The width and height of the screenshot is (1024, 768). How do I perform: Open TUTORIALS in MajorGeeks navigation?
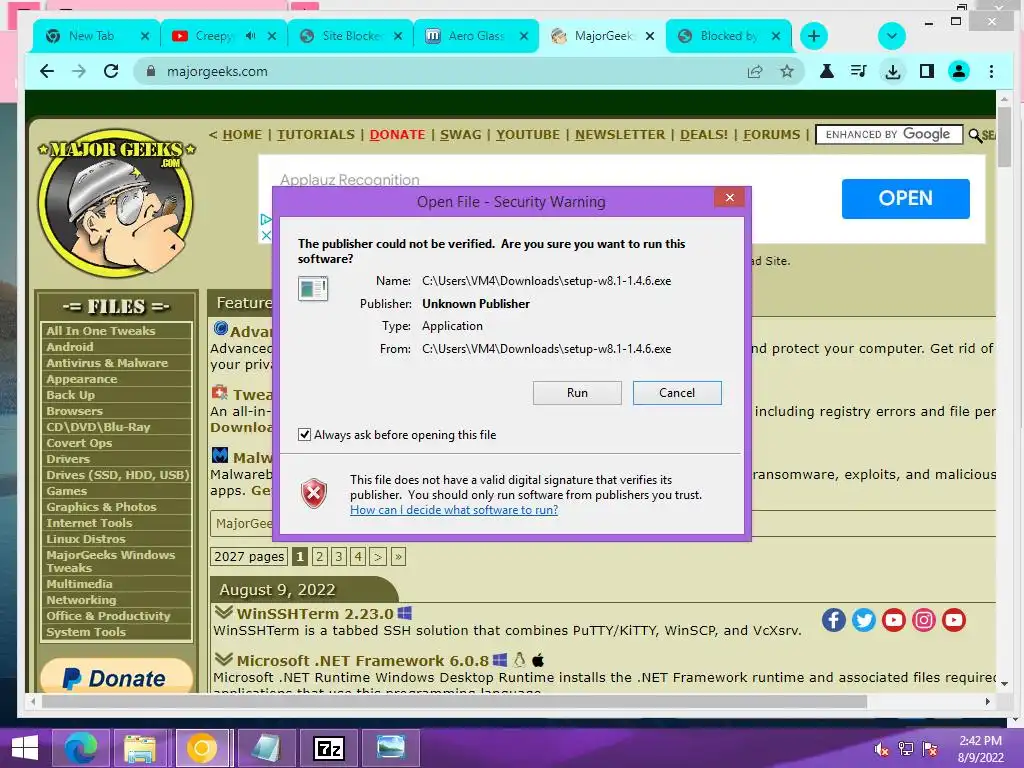pos(315,135)
